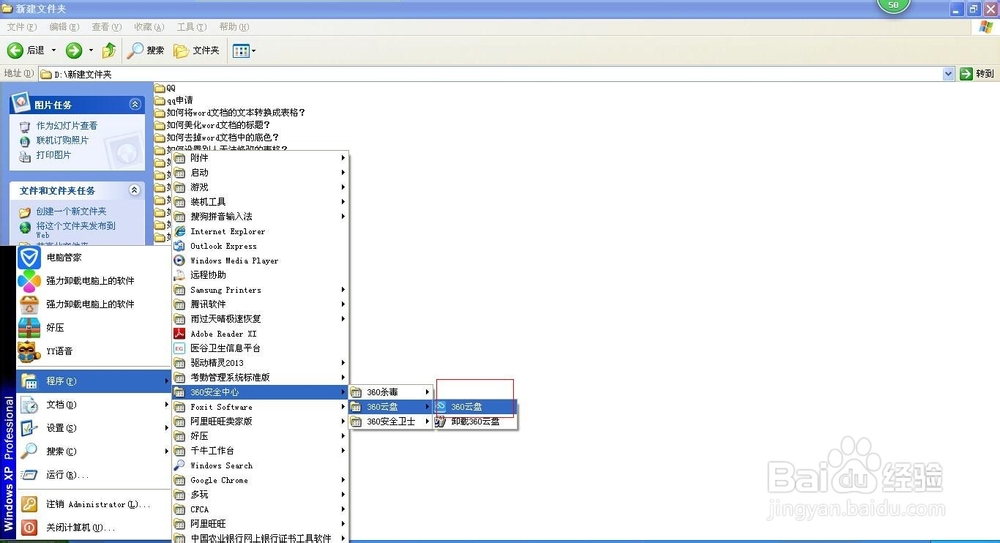The height and width of the screenshot is (543, 1000).
Task: Open the 搜索 search tool in toolbar
Action: pyautogui.click(x=145, y=50)
